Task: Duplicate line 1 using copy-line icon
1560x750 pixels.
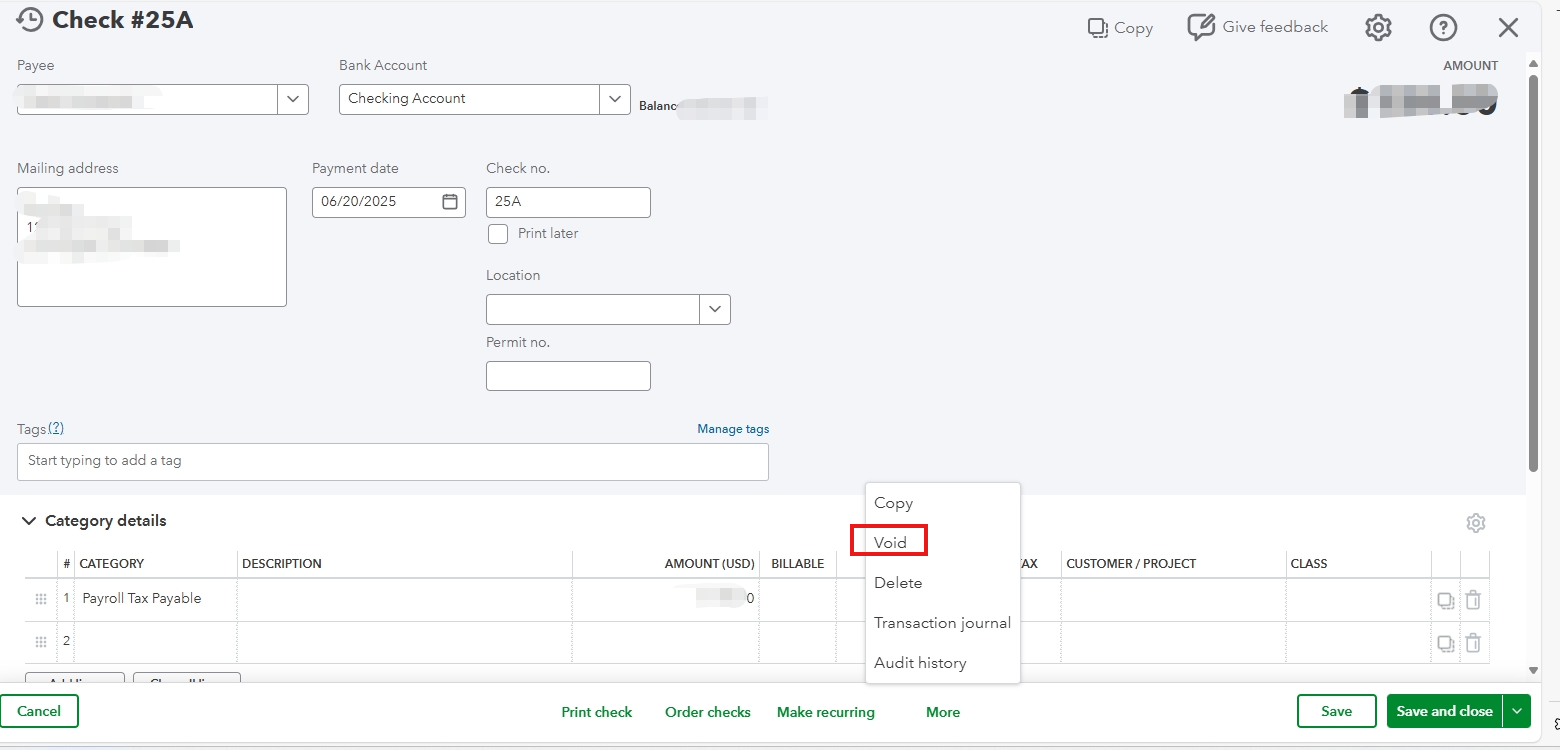Action: 1445,600
